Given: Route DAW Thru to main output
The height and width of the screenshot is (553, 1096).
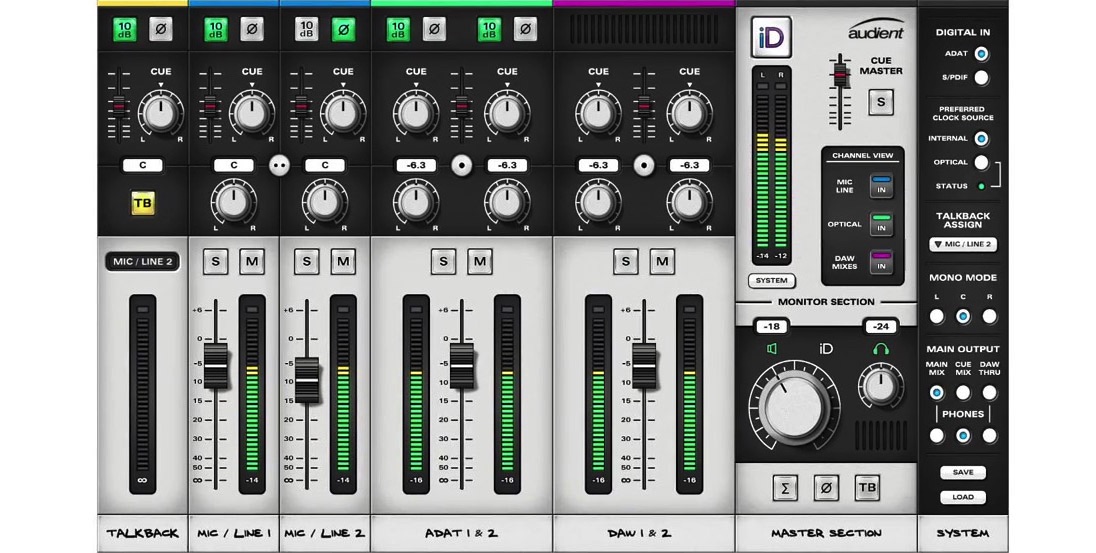Looking at the screenshot, I should [x=990, y=393].
